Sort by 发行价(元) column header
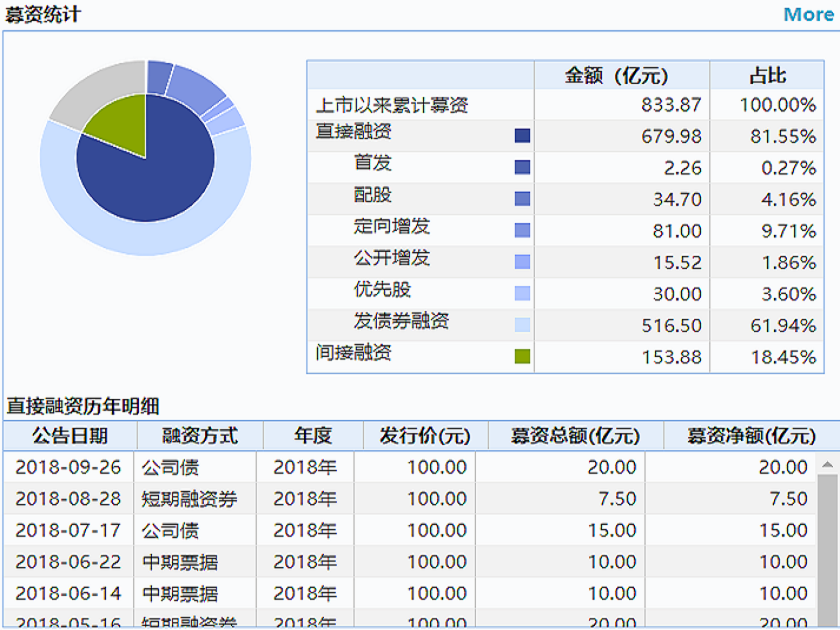The width and height of the screenshot is (840, 630). click(426, 436)
